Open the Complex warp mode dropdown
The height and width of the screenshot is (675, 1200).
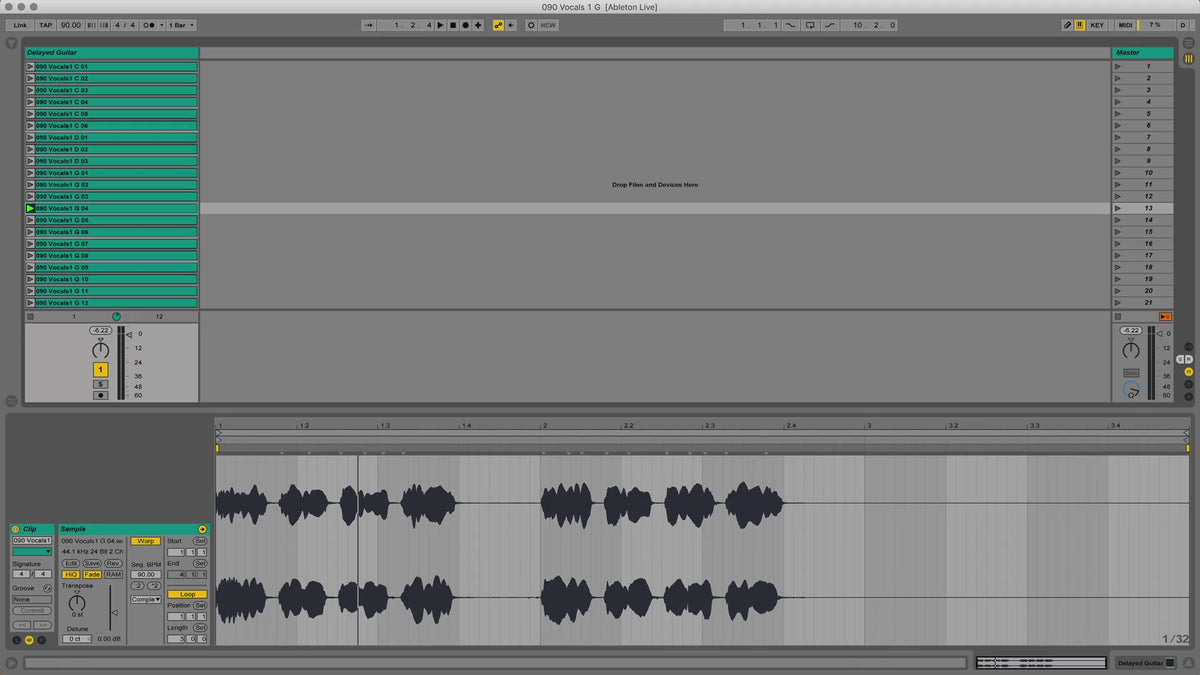click(x=145, y=599)
